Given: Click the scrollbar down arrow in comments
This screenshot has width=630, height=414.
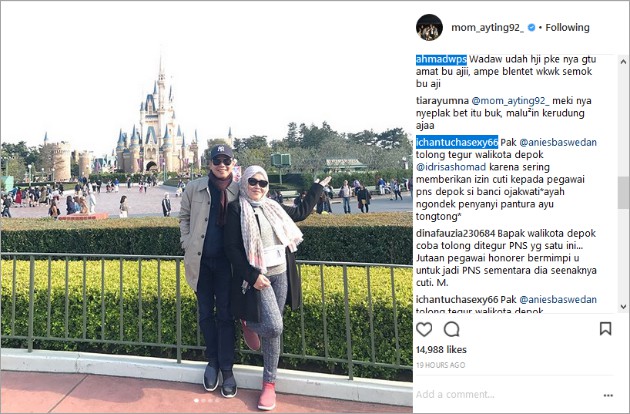Looking at the screenshot, I should pyautogui.click(x=623, y=307).
